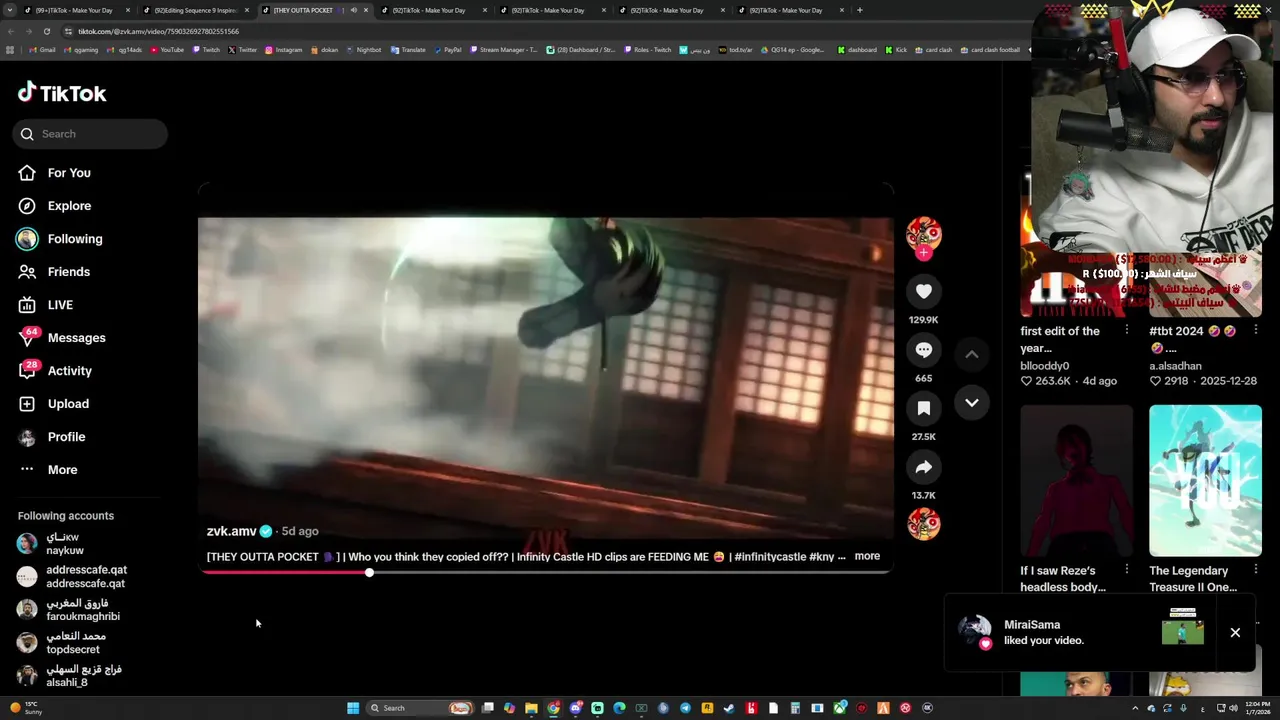Image resolution: width=1280 pixels, height=720 pixels.
Task: Expand the caption with 'more'
Action: pos(867,556)
